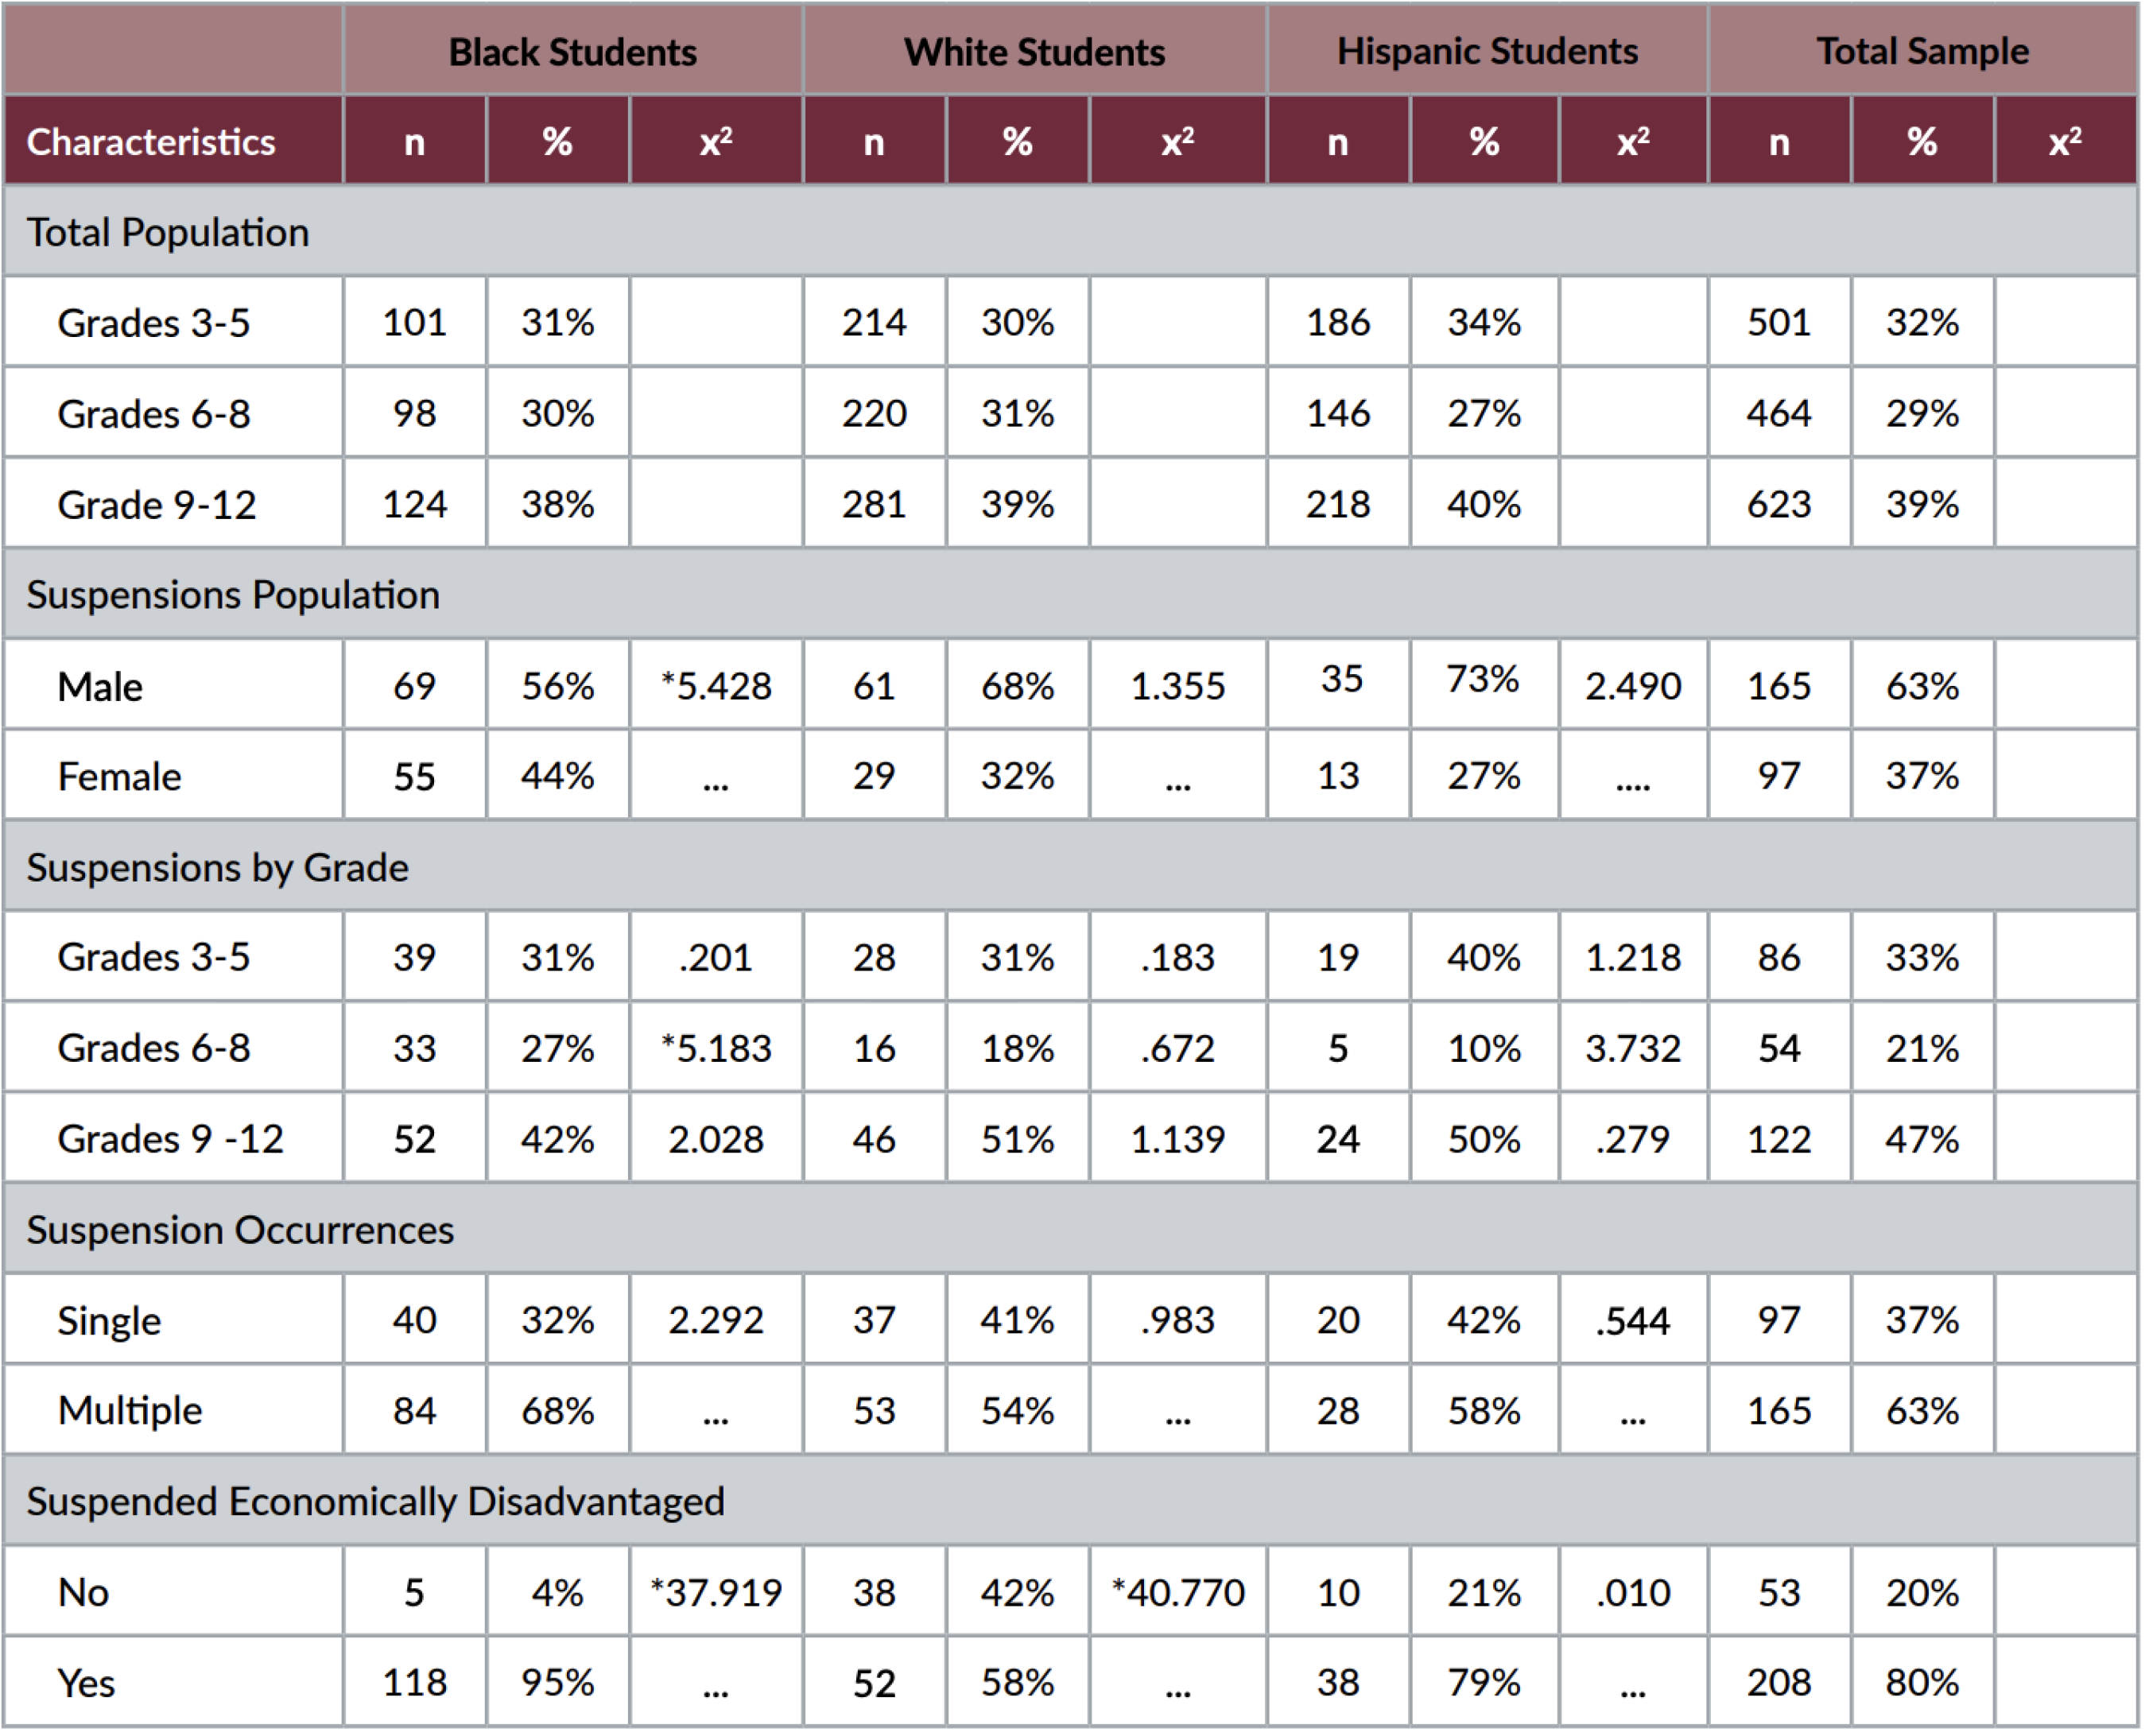This screenshot has width=2145, height=1736.
Task: Click the Suspensions Population section row
Action: coord(1071,595)
